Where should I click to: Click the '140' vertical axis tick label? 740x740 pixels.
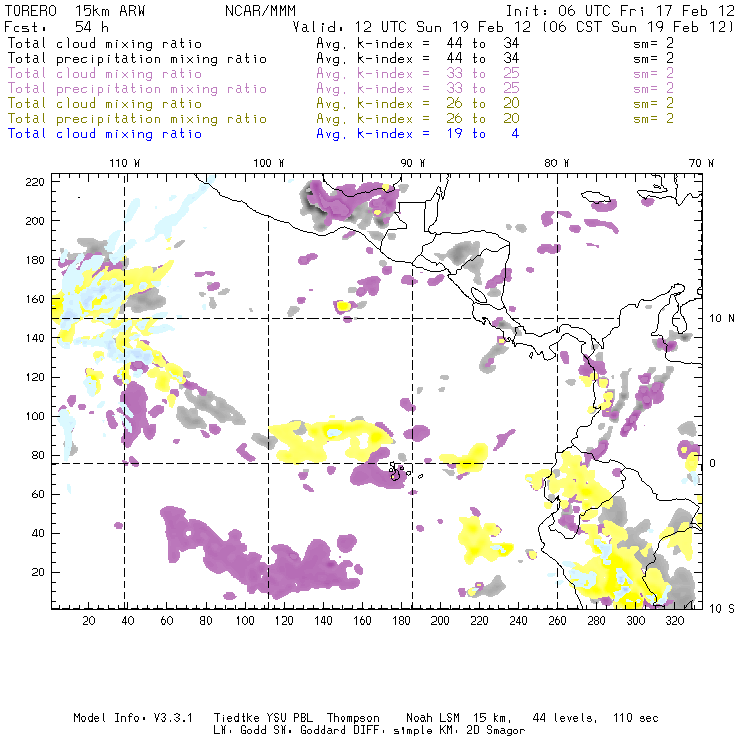pos(35,338)
